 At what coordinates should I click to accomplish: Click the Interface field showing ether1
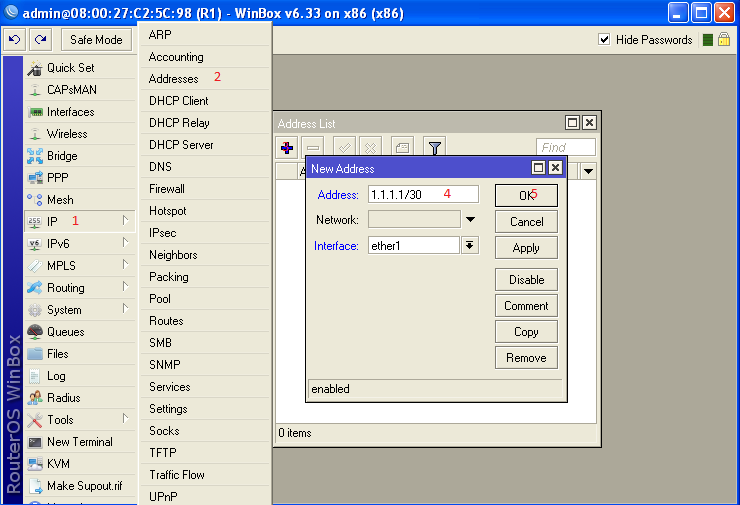(413, 245)
